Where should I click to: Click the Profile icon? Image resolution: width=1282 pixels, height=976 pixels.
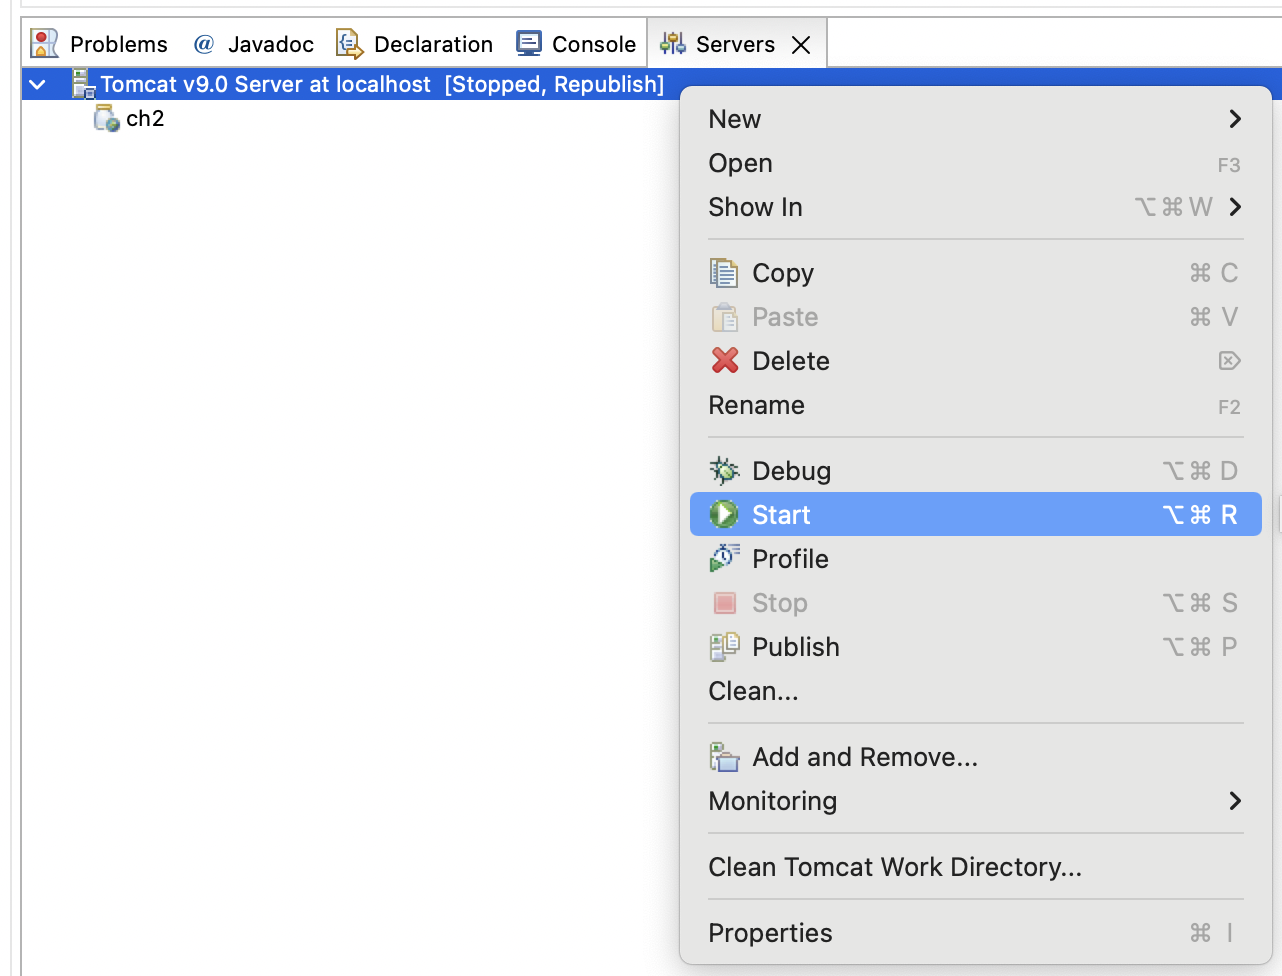(724, 558)
